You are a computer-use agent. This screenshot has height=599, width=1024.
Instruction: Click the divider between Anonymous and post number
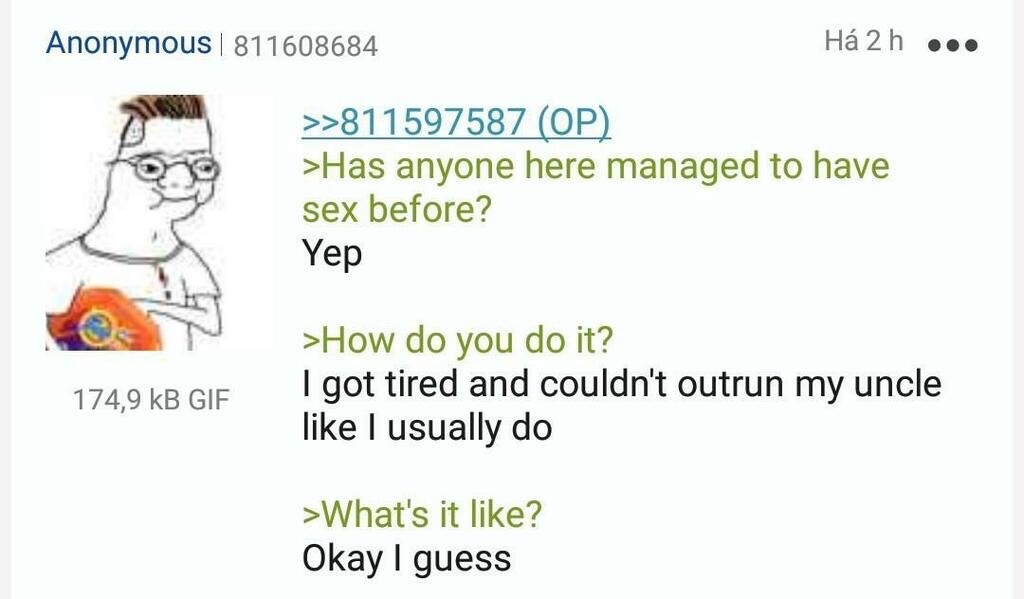coord(222,46)
